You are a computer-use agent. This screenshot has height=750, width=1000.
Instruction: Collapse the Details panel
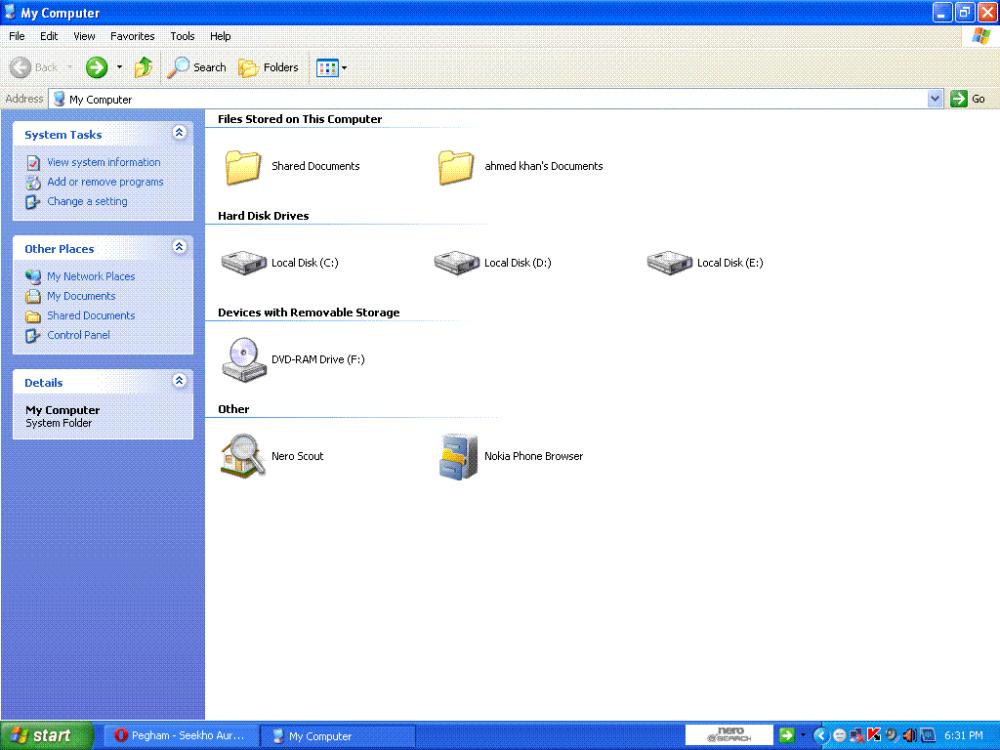[x=179, y=381]
